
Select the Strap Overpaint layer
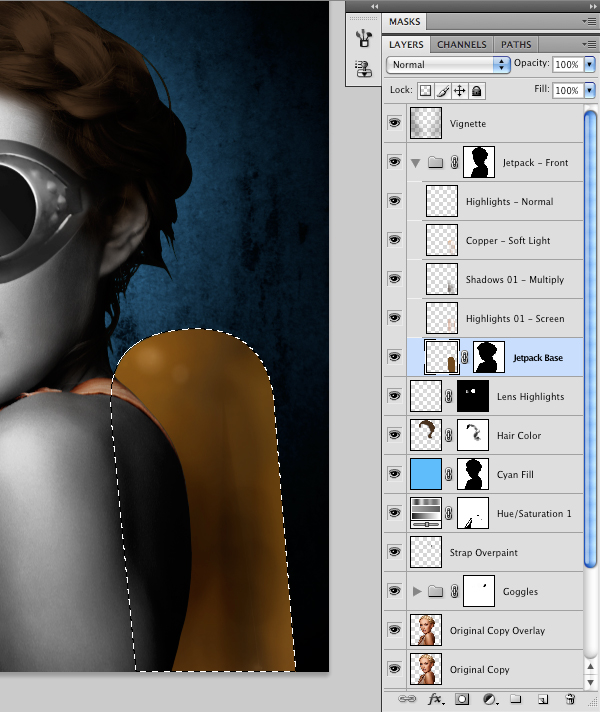click(483, 552)
